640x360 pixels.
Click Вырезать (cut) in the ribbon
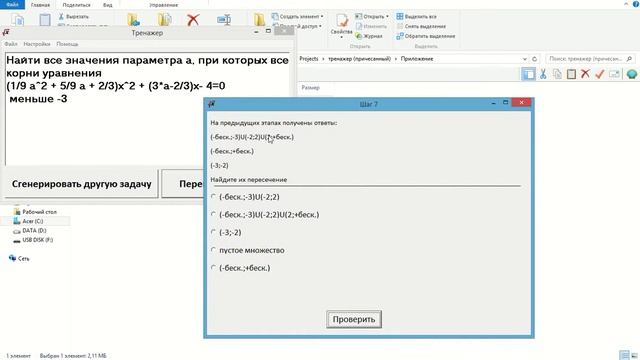74,16
